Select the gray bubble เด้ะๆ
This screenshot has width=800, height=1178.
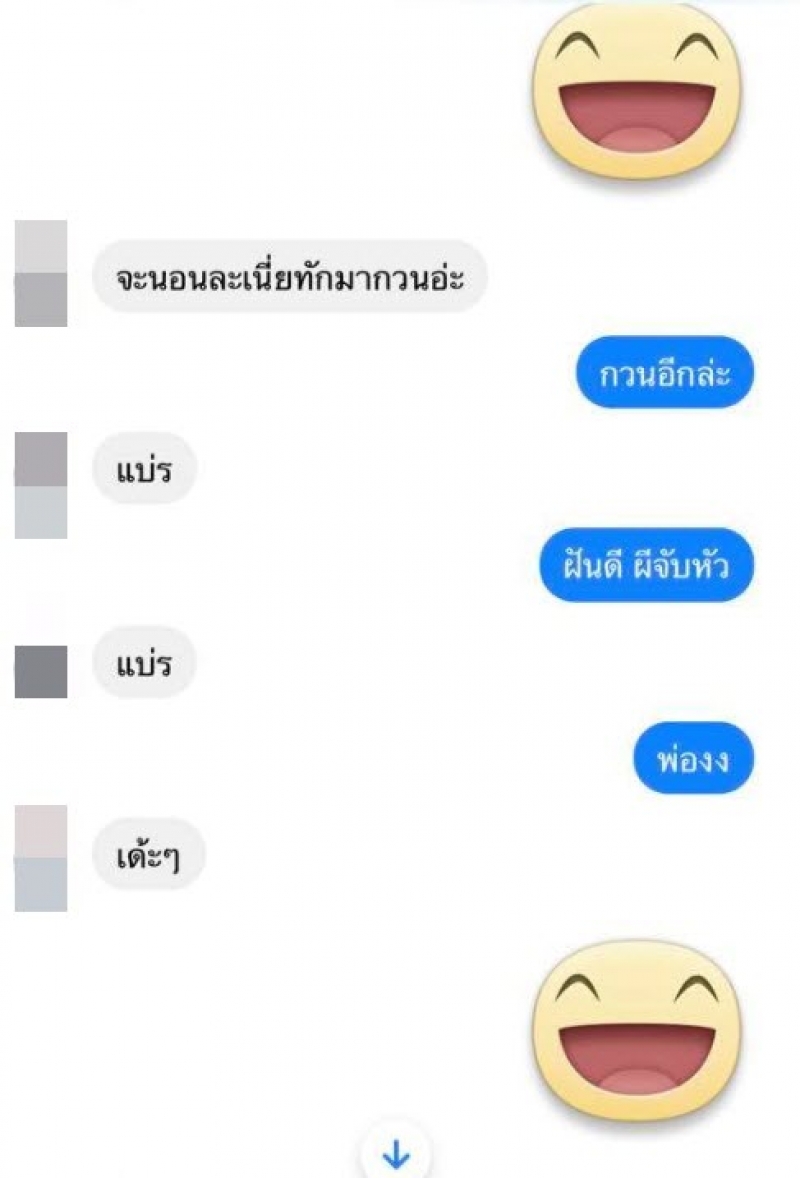click(x=149, y=854)
